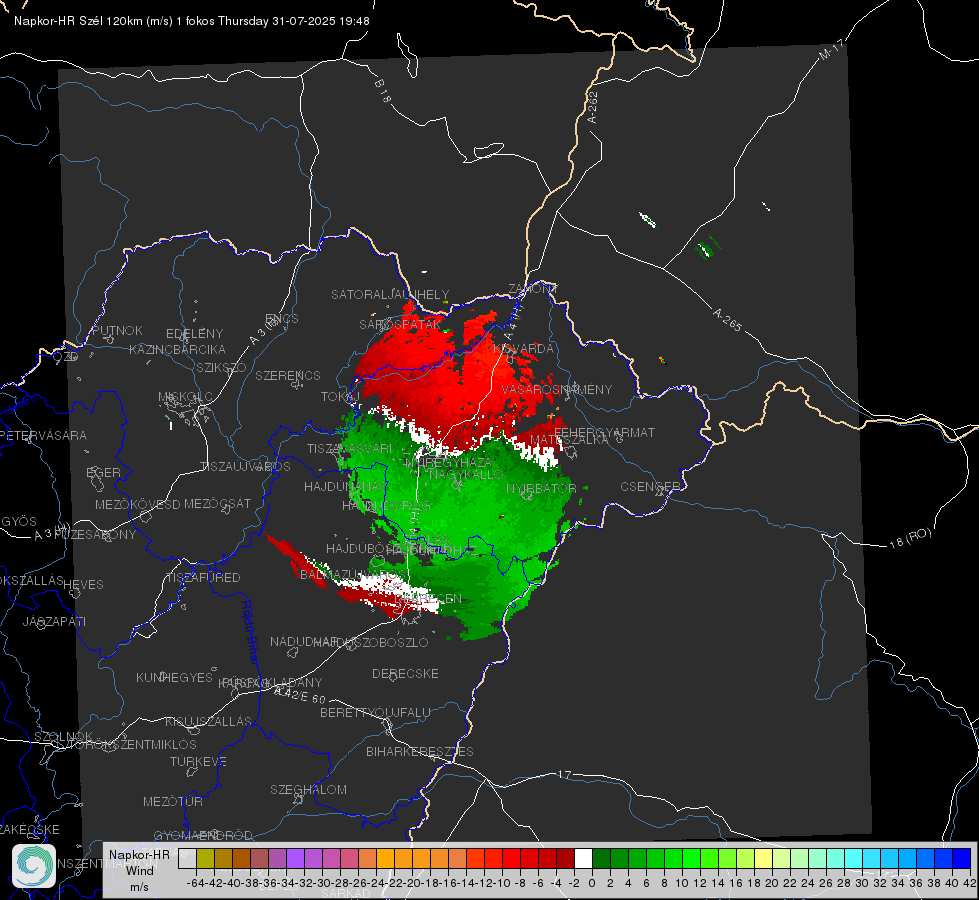Click the olive swatch labeled -64
Screen dimensions: 979x900
(x=205, y=859)
